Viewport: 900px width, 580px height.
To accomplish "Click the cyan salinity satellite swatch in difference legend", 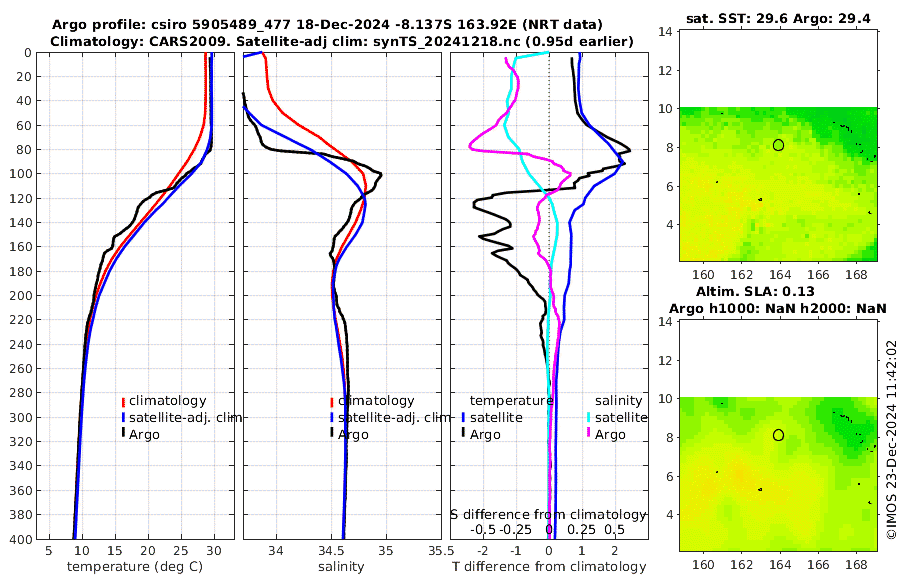I will (589, 418).
